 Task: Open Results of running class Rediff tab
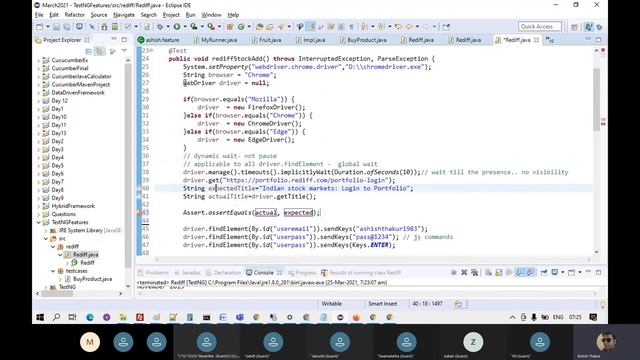pos(361,273)
